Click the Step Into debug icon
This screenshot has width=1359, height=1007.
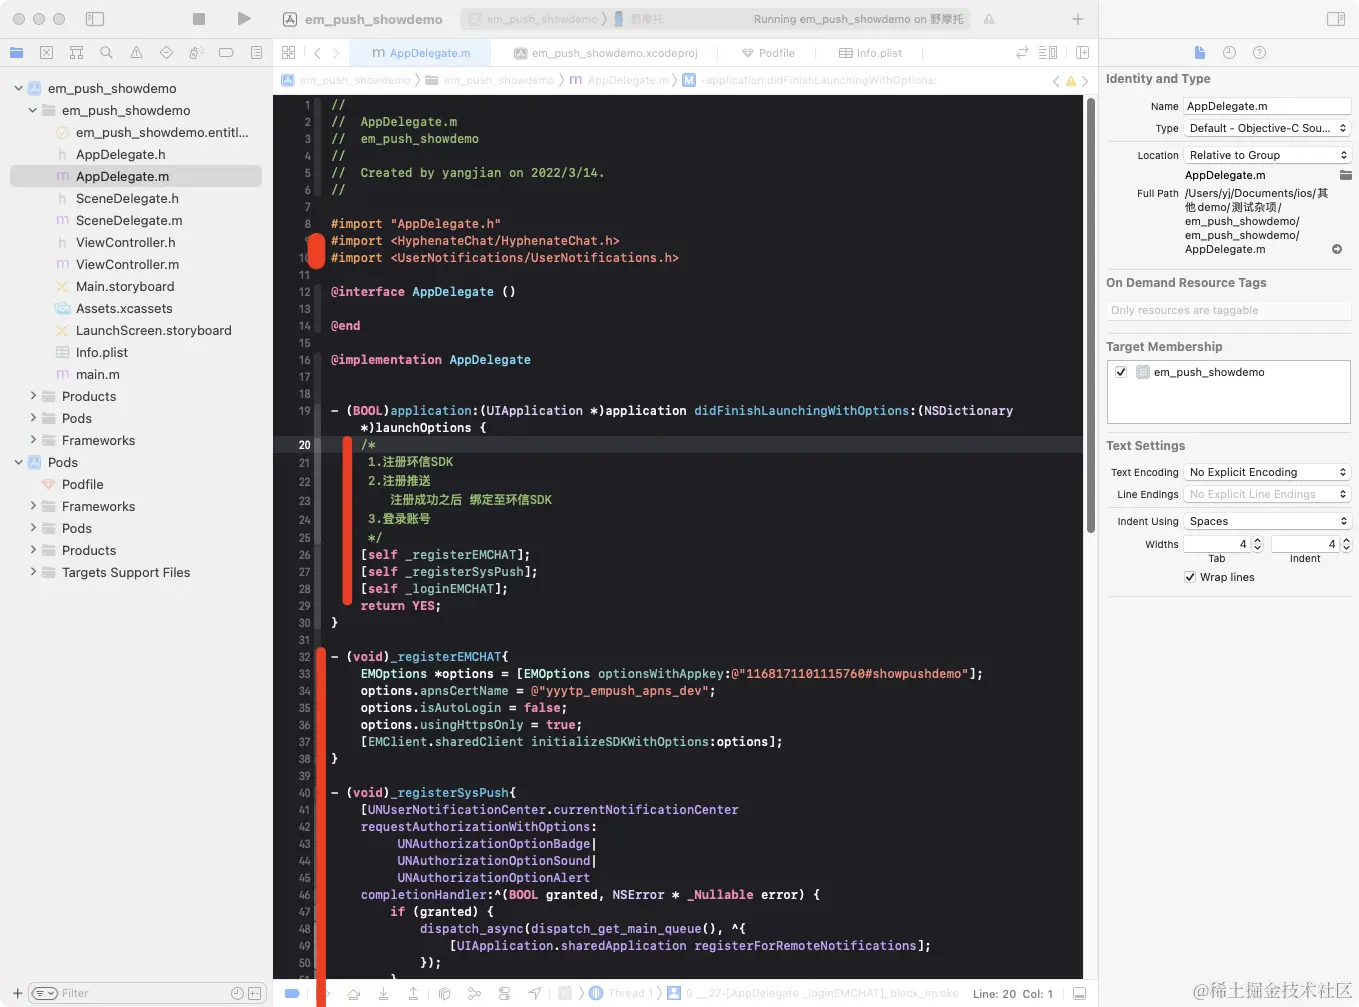[x=383, y=993]
